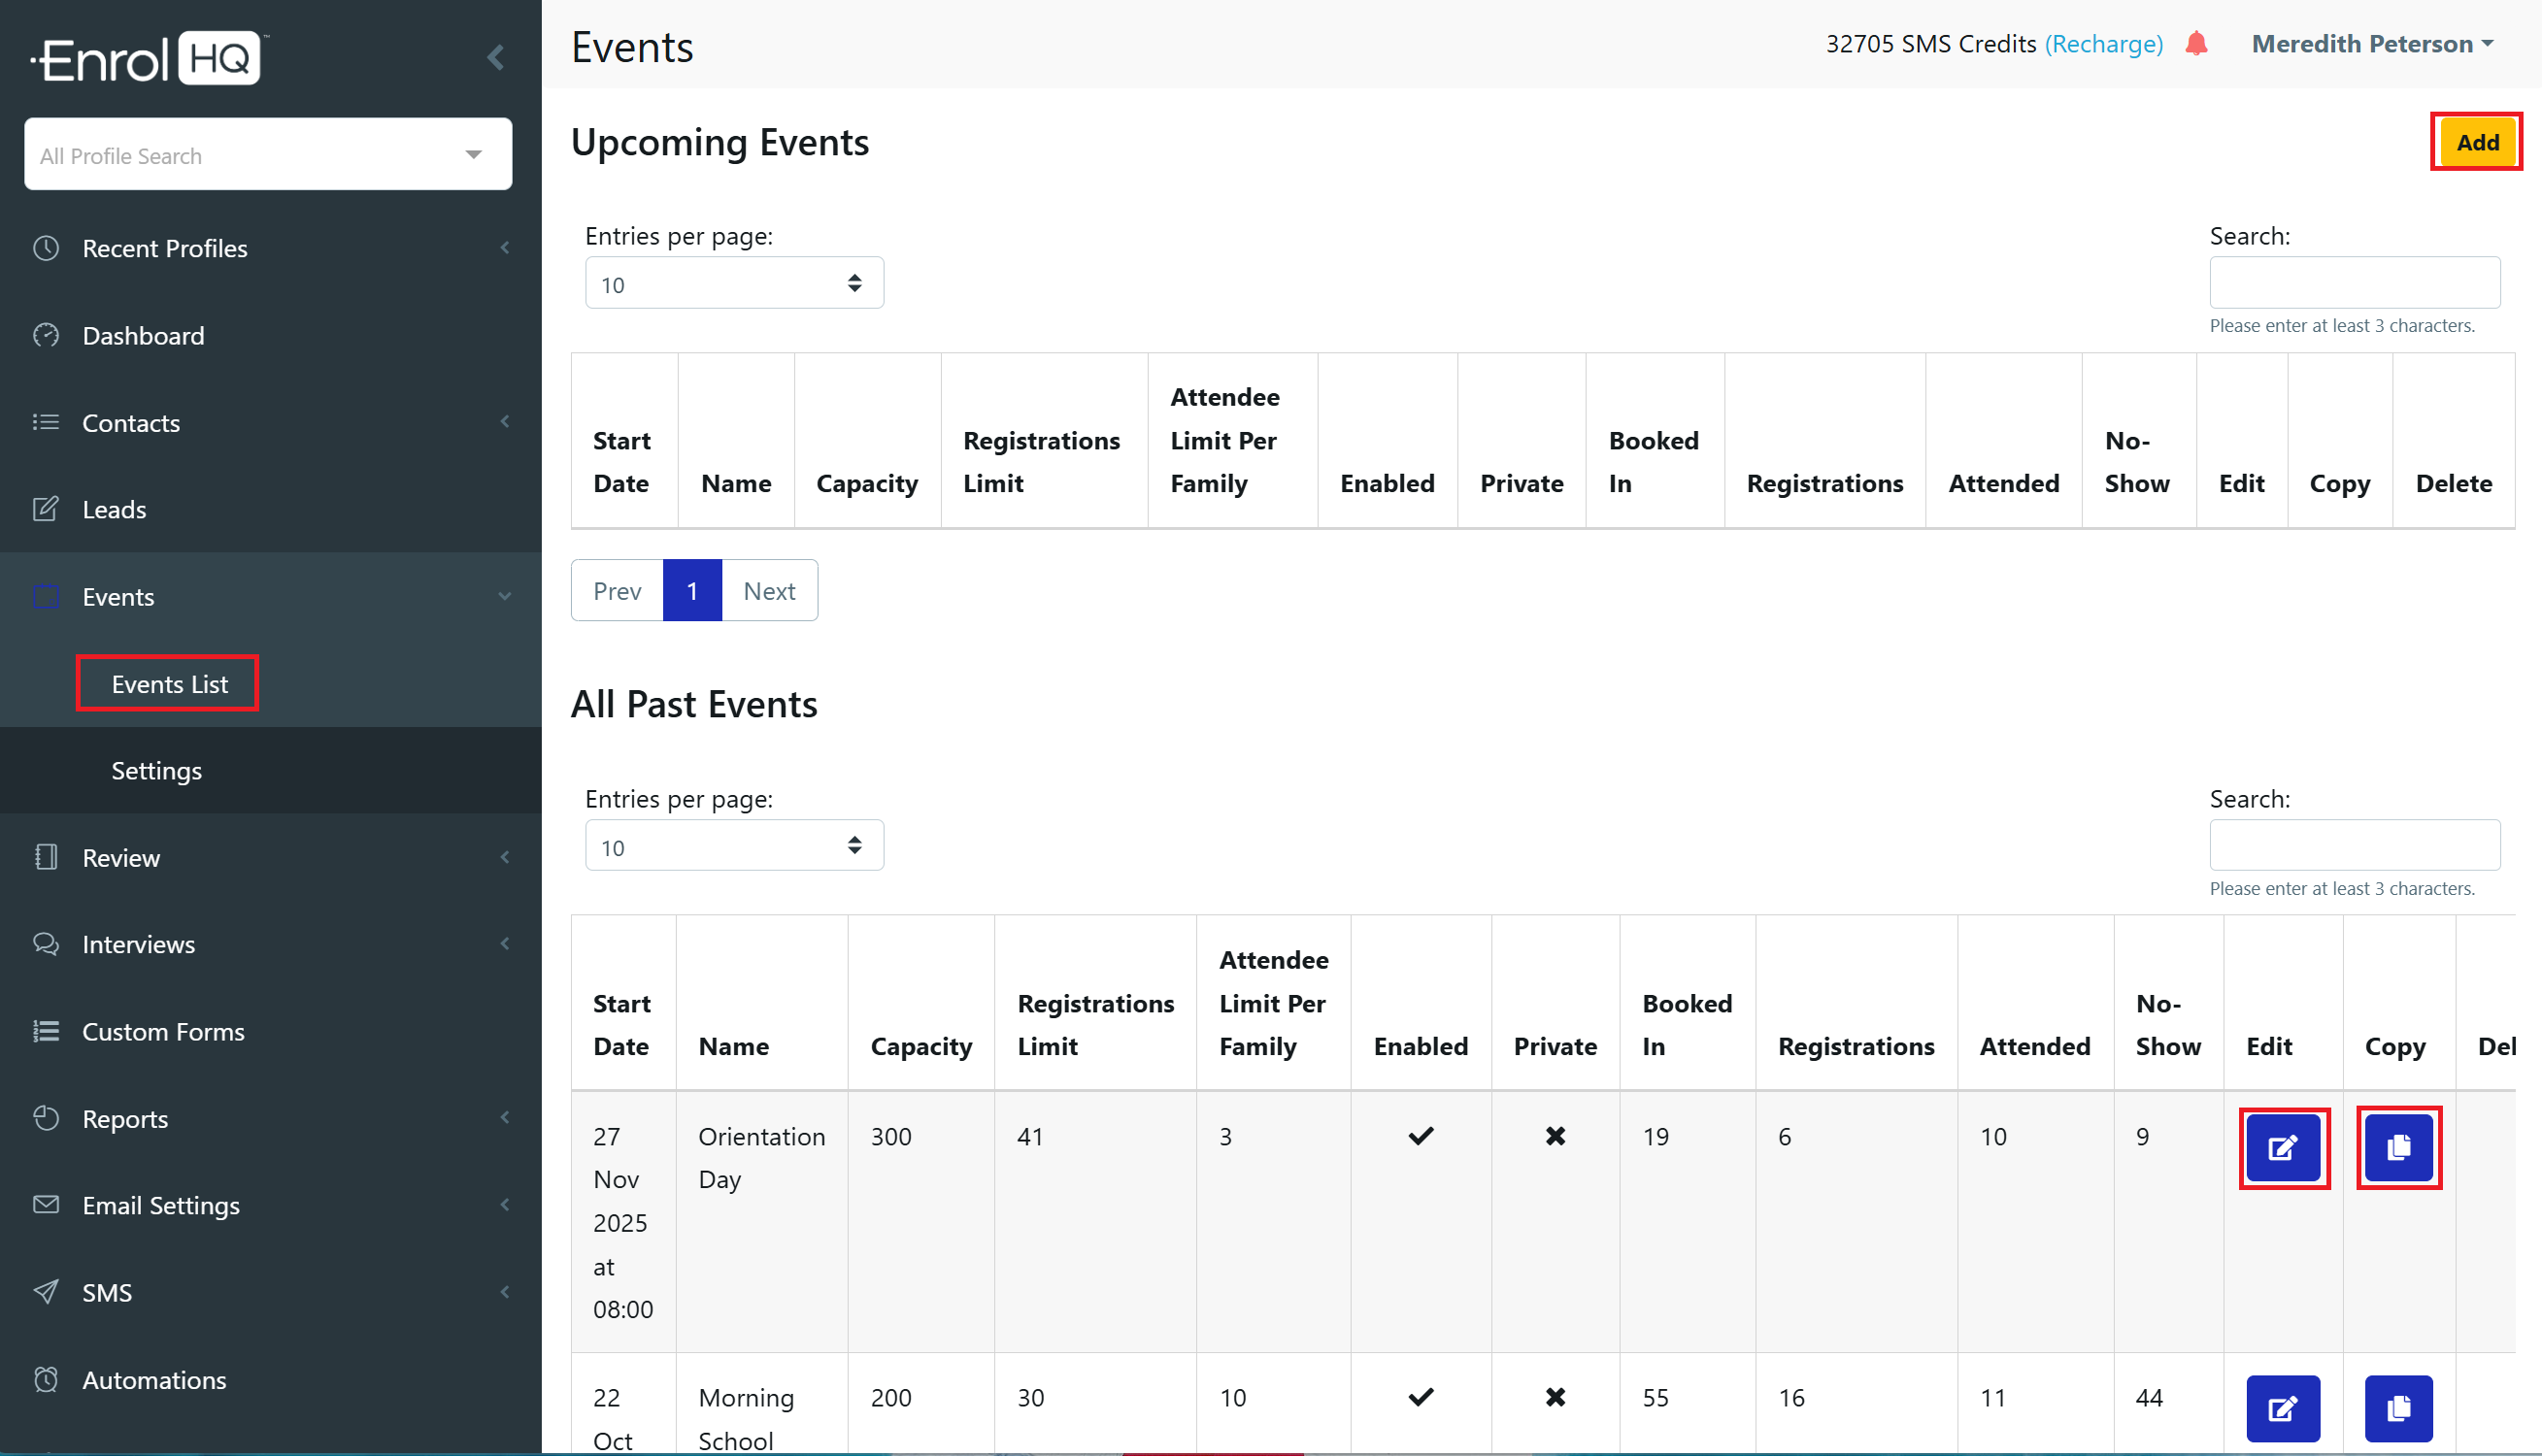Click the yellow Add button
This screenshot has width=2542, height=1456.
click(2476, 143)
